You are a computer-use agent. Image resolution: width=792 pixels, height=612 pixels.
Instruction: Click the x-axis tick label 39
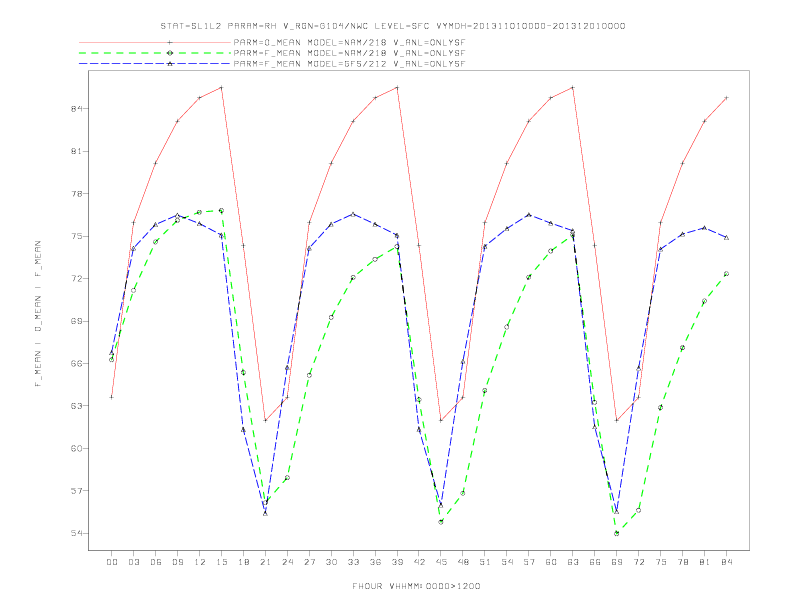[x=397, y=562]
